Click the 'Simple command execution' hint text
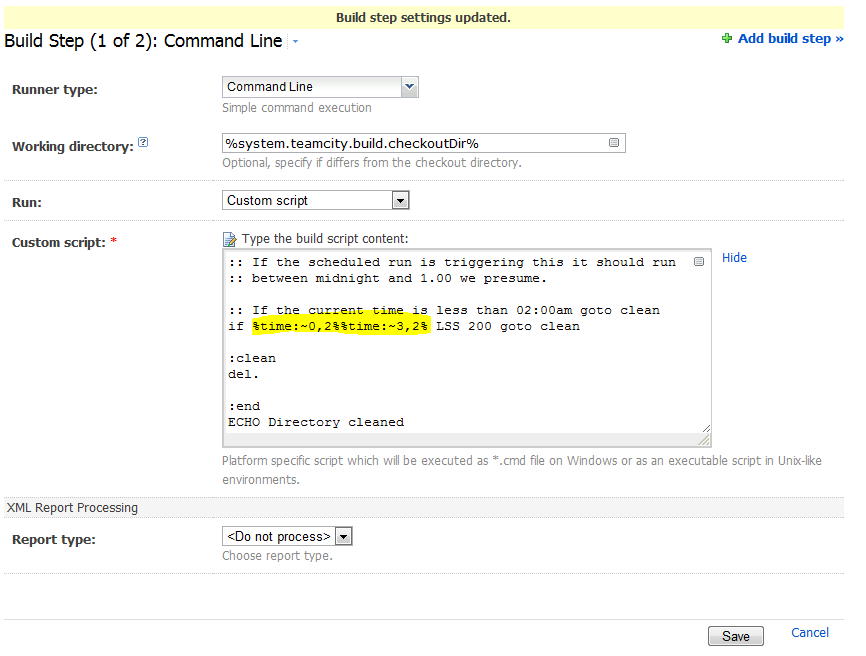The image size is (866, 656). 297,108
